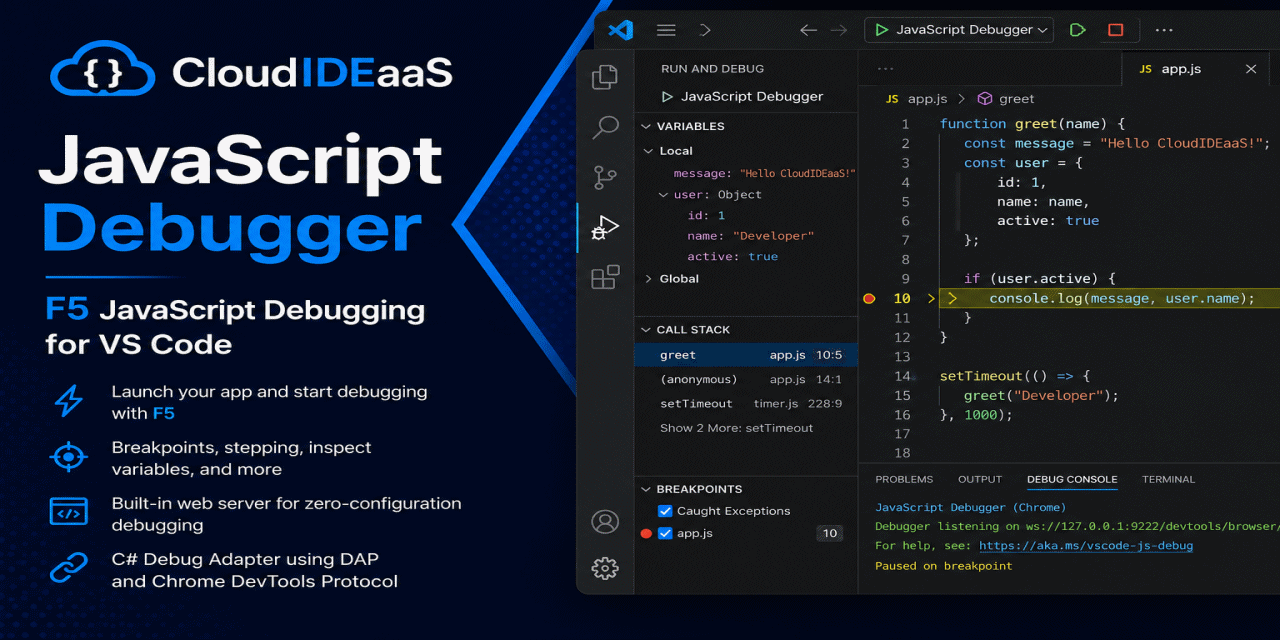The height and width of the screenshot is (640, 1280).
Task: Select the setTimeout timer.js stack frame
Action: [x=747, y=404]
